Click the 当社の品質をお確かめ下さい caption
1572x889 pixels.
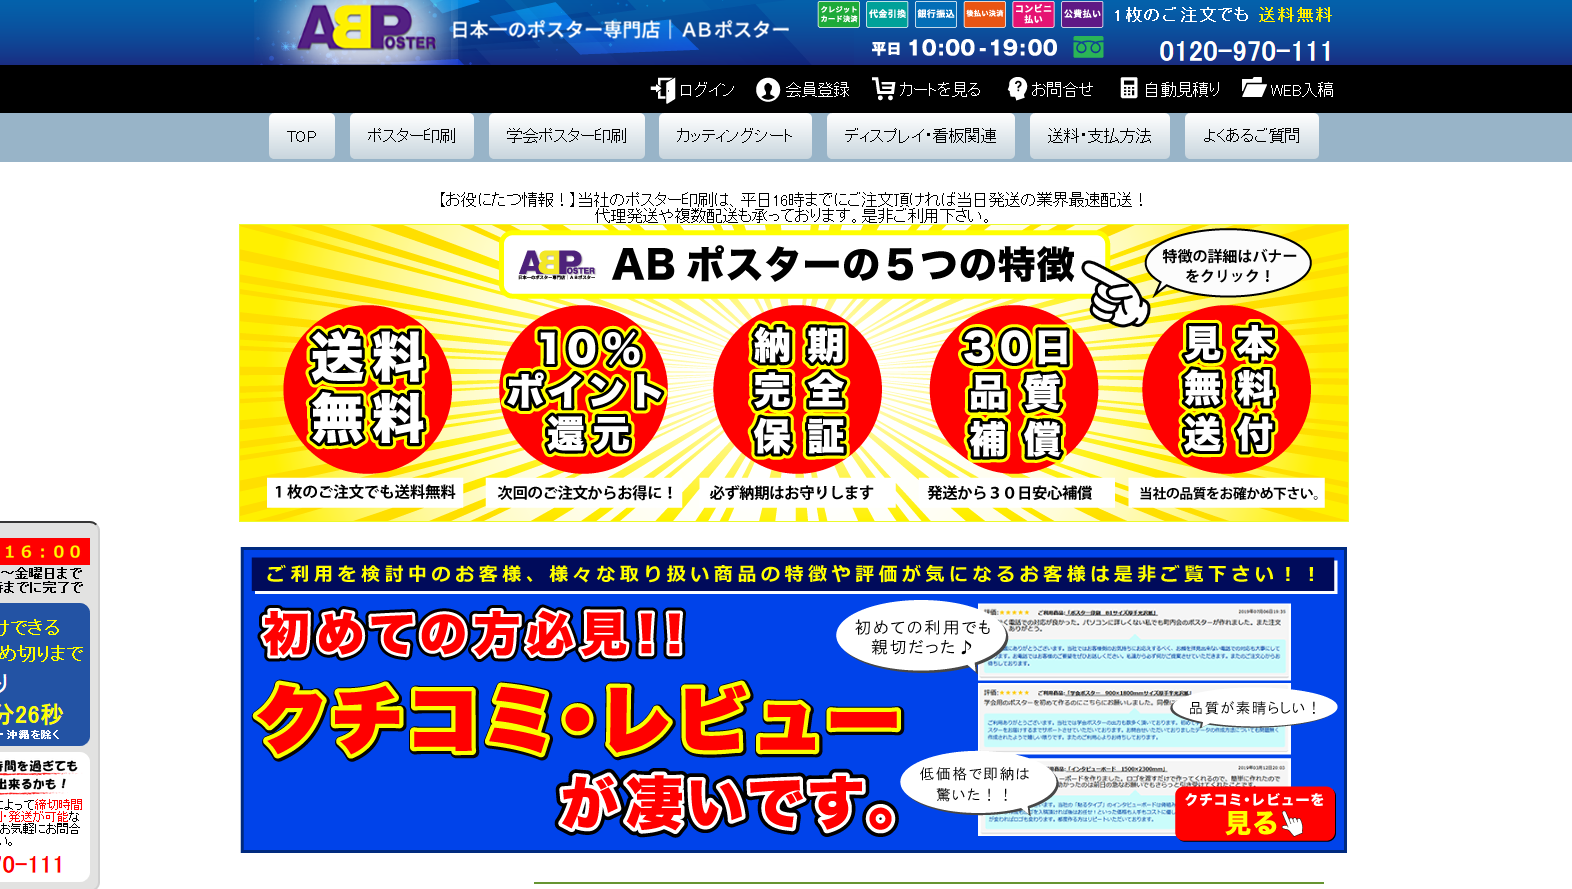[1229, 493]
